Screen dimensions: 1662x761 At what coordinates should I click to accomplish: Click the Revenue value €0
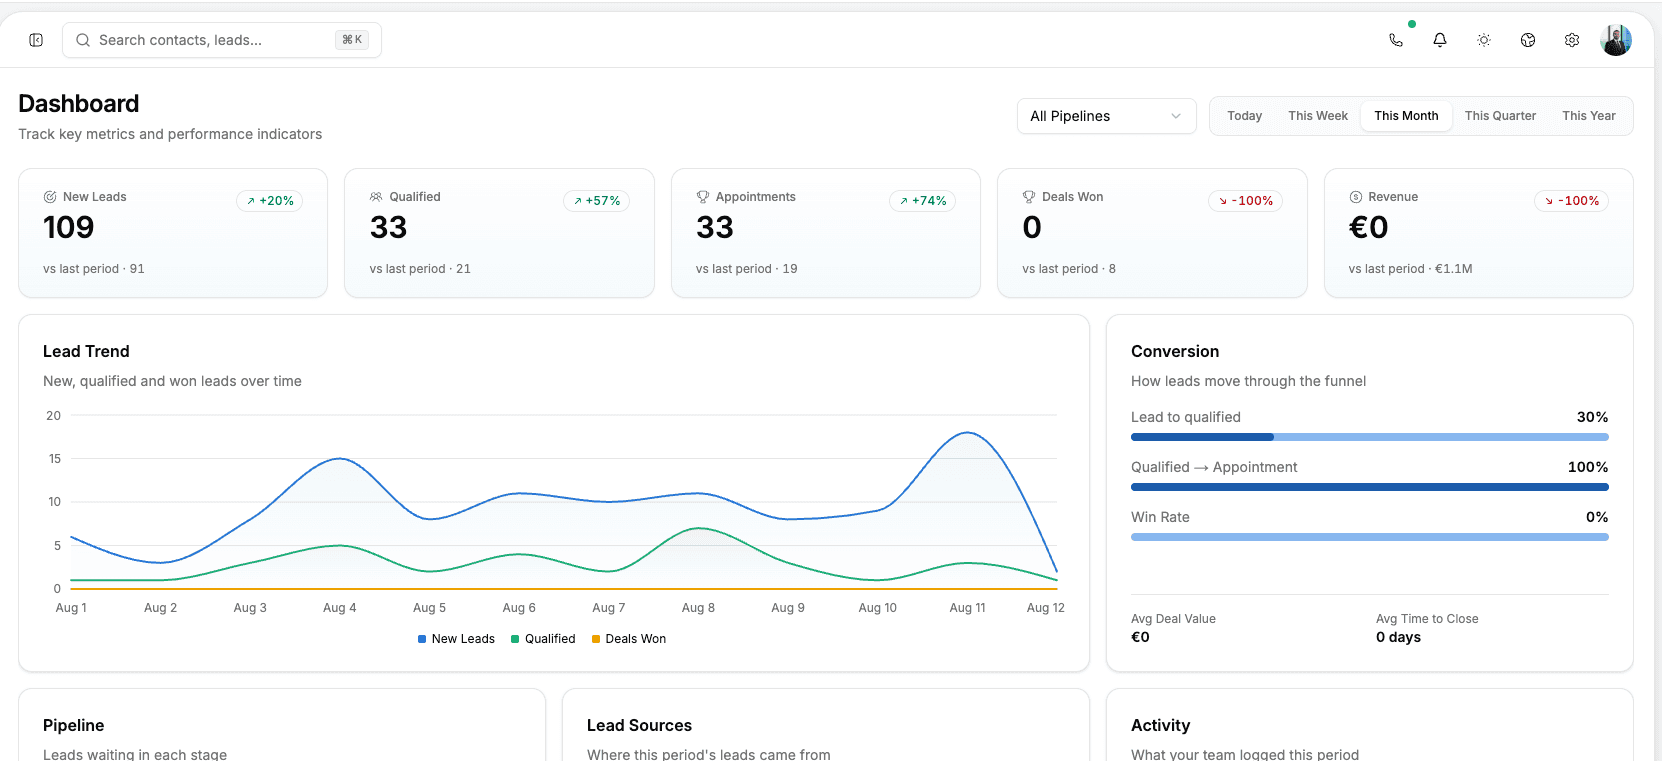[1369, 228]
